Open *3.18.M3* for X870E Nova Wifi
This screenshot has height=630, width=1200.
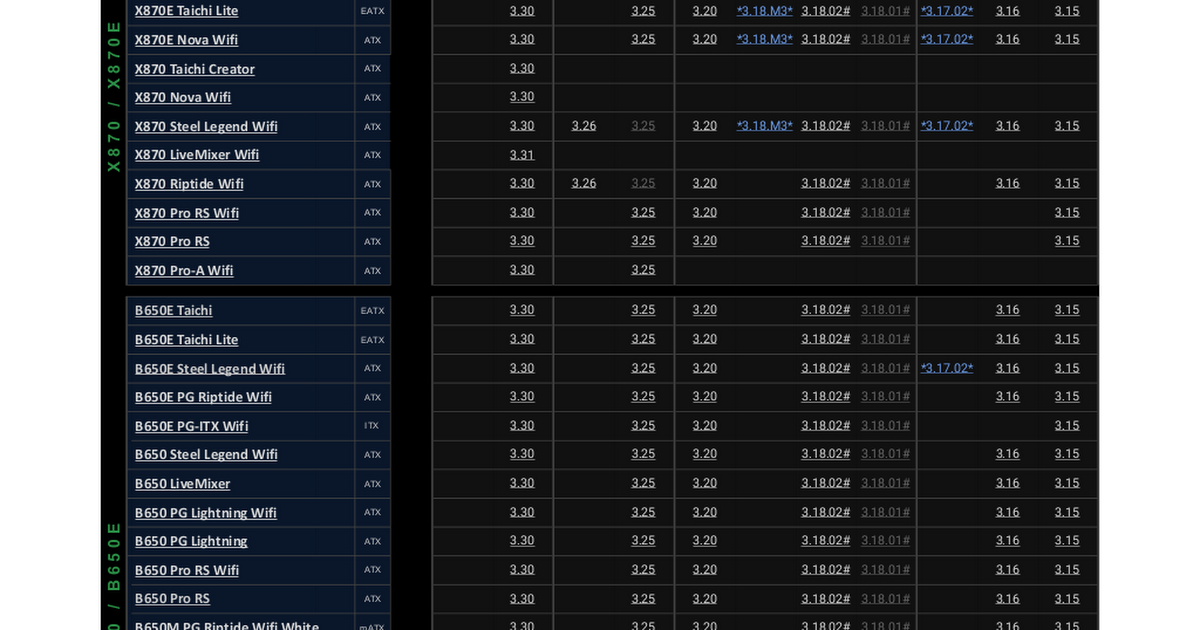click(765, 39)
